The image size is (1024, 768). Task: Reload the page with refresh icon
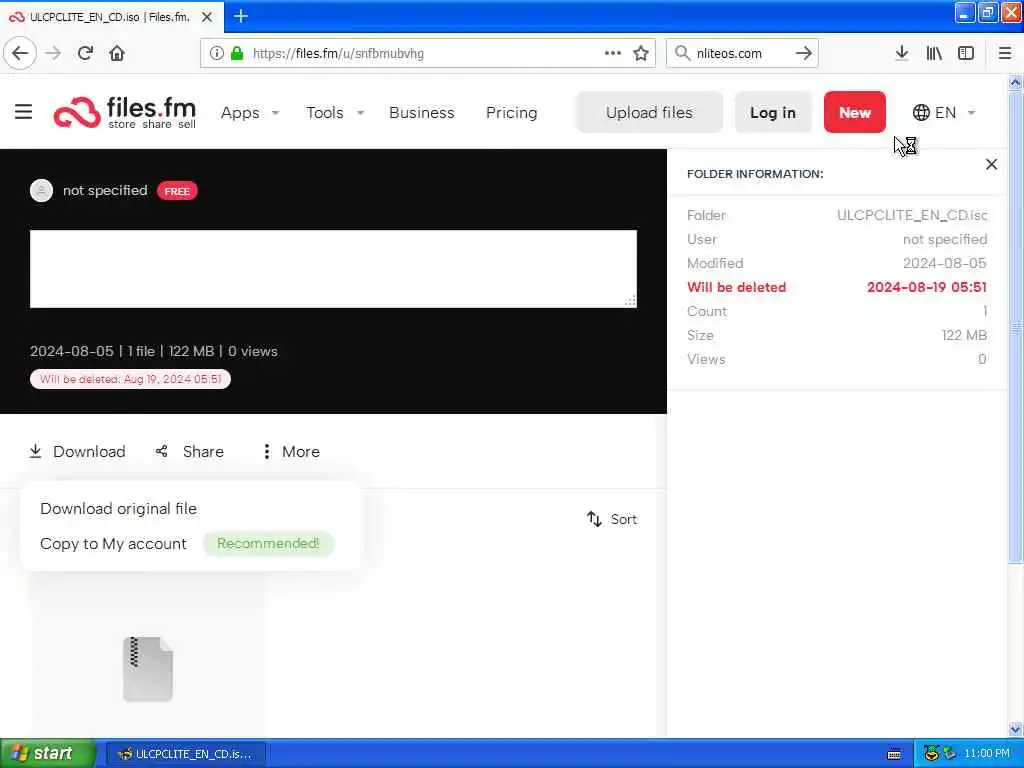(85, 53)
